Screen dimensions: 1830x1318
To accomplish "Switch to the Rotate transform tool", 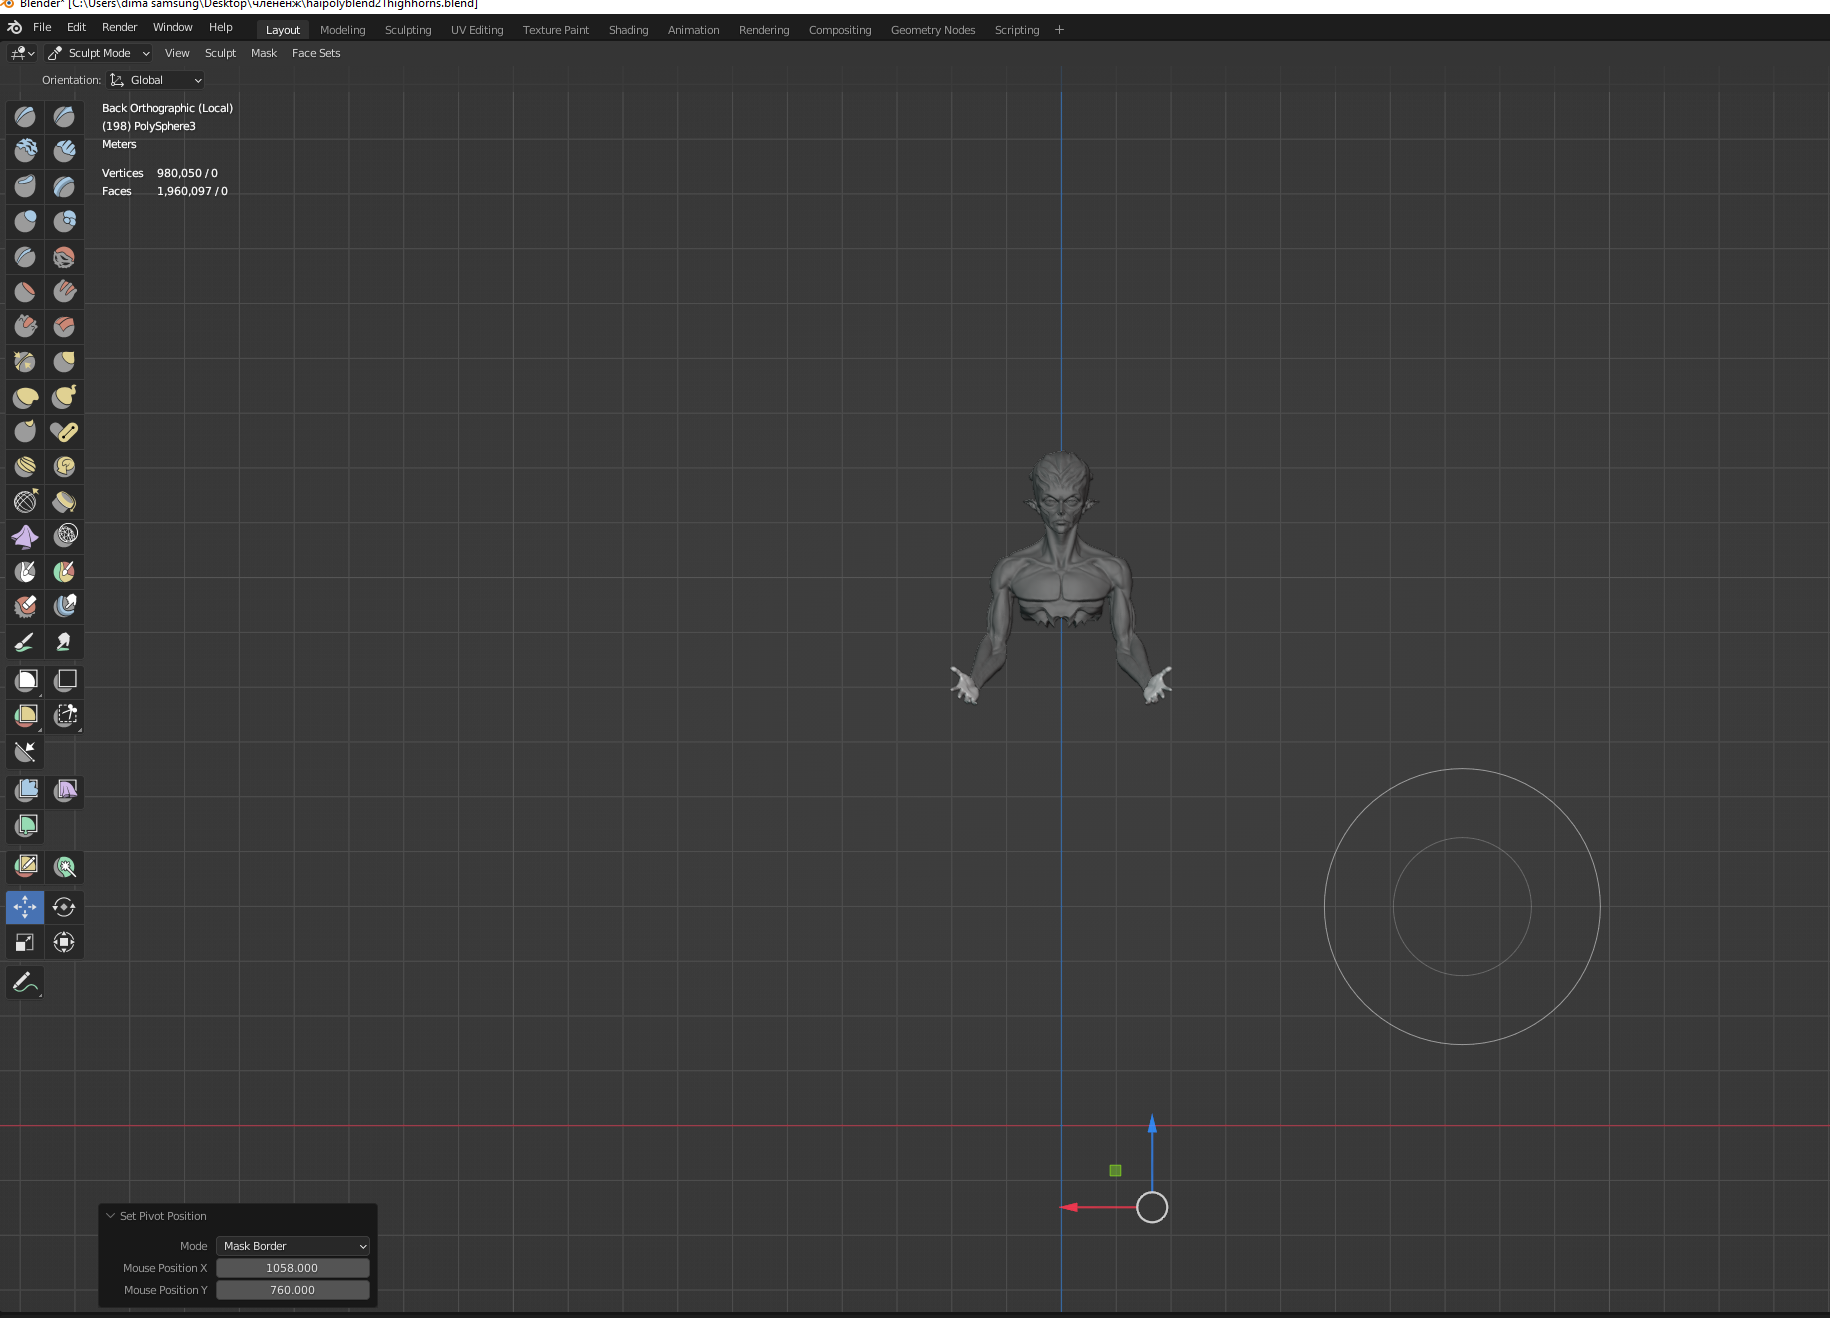I will pyautogui.click(x=64, y=907).
